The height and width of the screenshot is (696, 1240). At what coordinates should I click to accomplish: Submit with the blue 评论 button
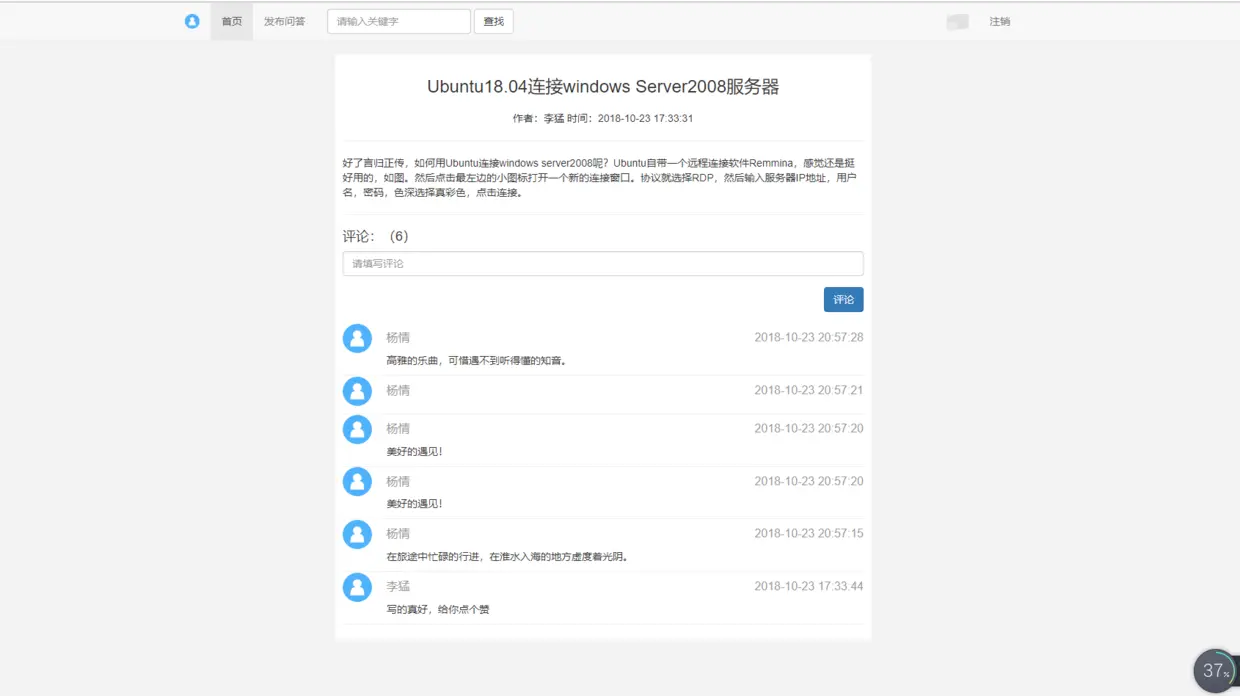tap(843, 299)
